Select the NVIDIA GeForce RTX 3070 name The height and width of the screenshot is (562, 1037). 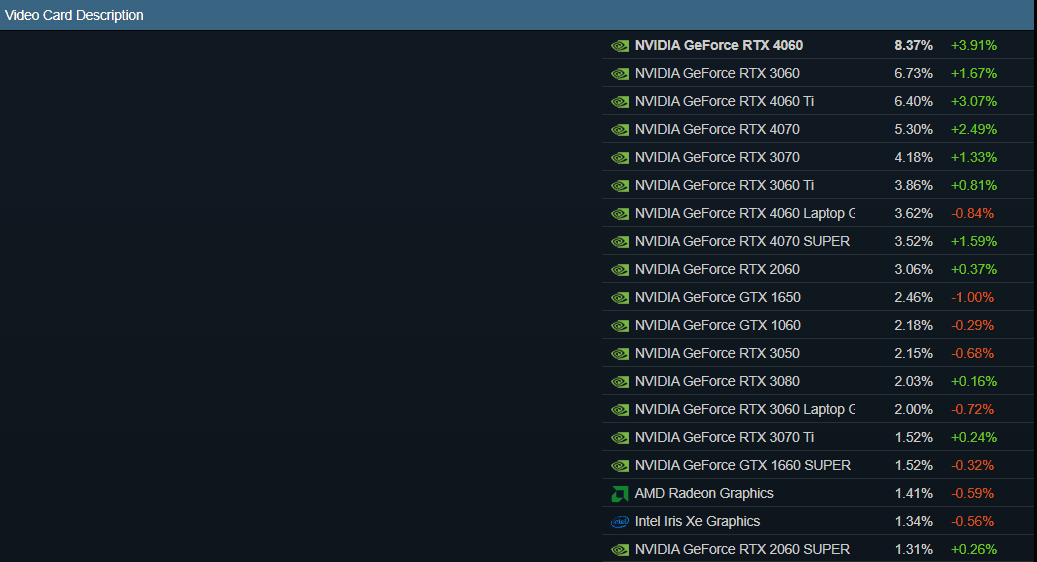pyautogui.click(x=717, y=157)
